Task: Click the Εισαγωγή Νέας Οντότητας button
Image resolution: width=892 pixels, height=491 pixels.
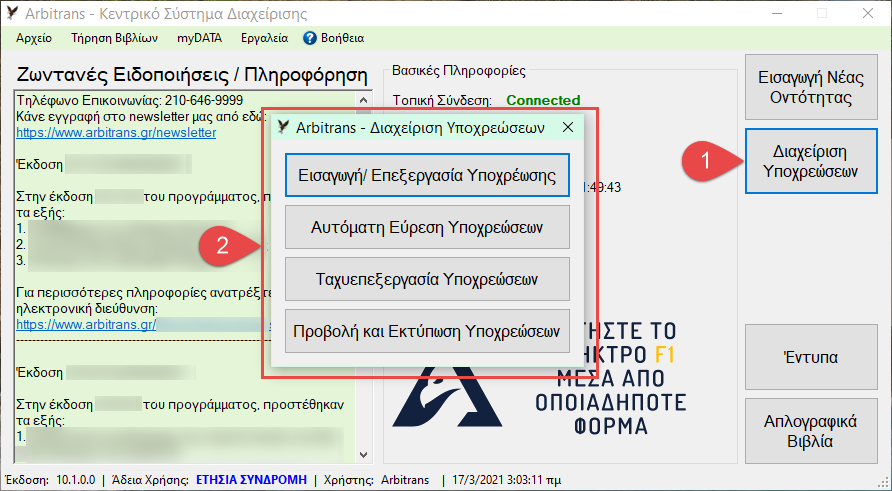Action: 811,87
